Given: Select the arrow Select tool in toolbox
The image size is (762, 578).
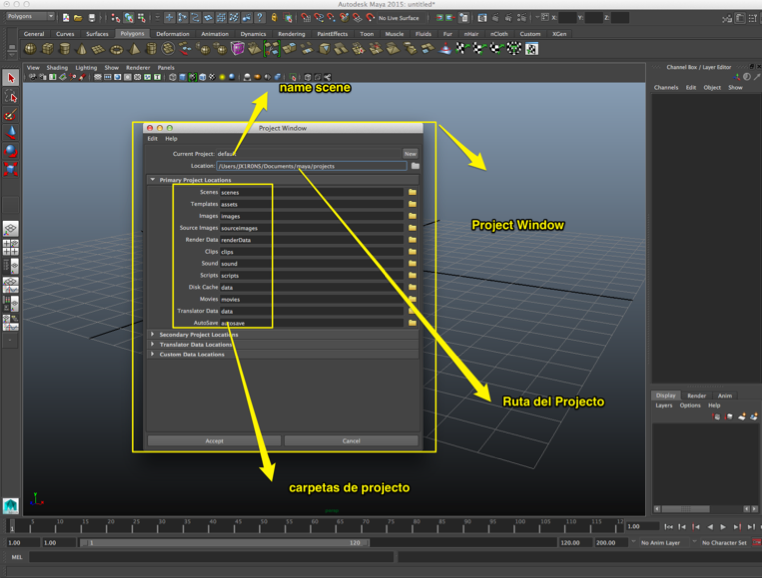Looking at the screenshot, I should coord(11,79).
